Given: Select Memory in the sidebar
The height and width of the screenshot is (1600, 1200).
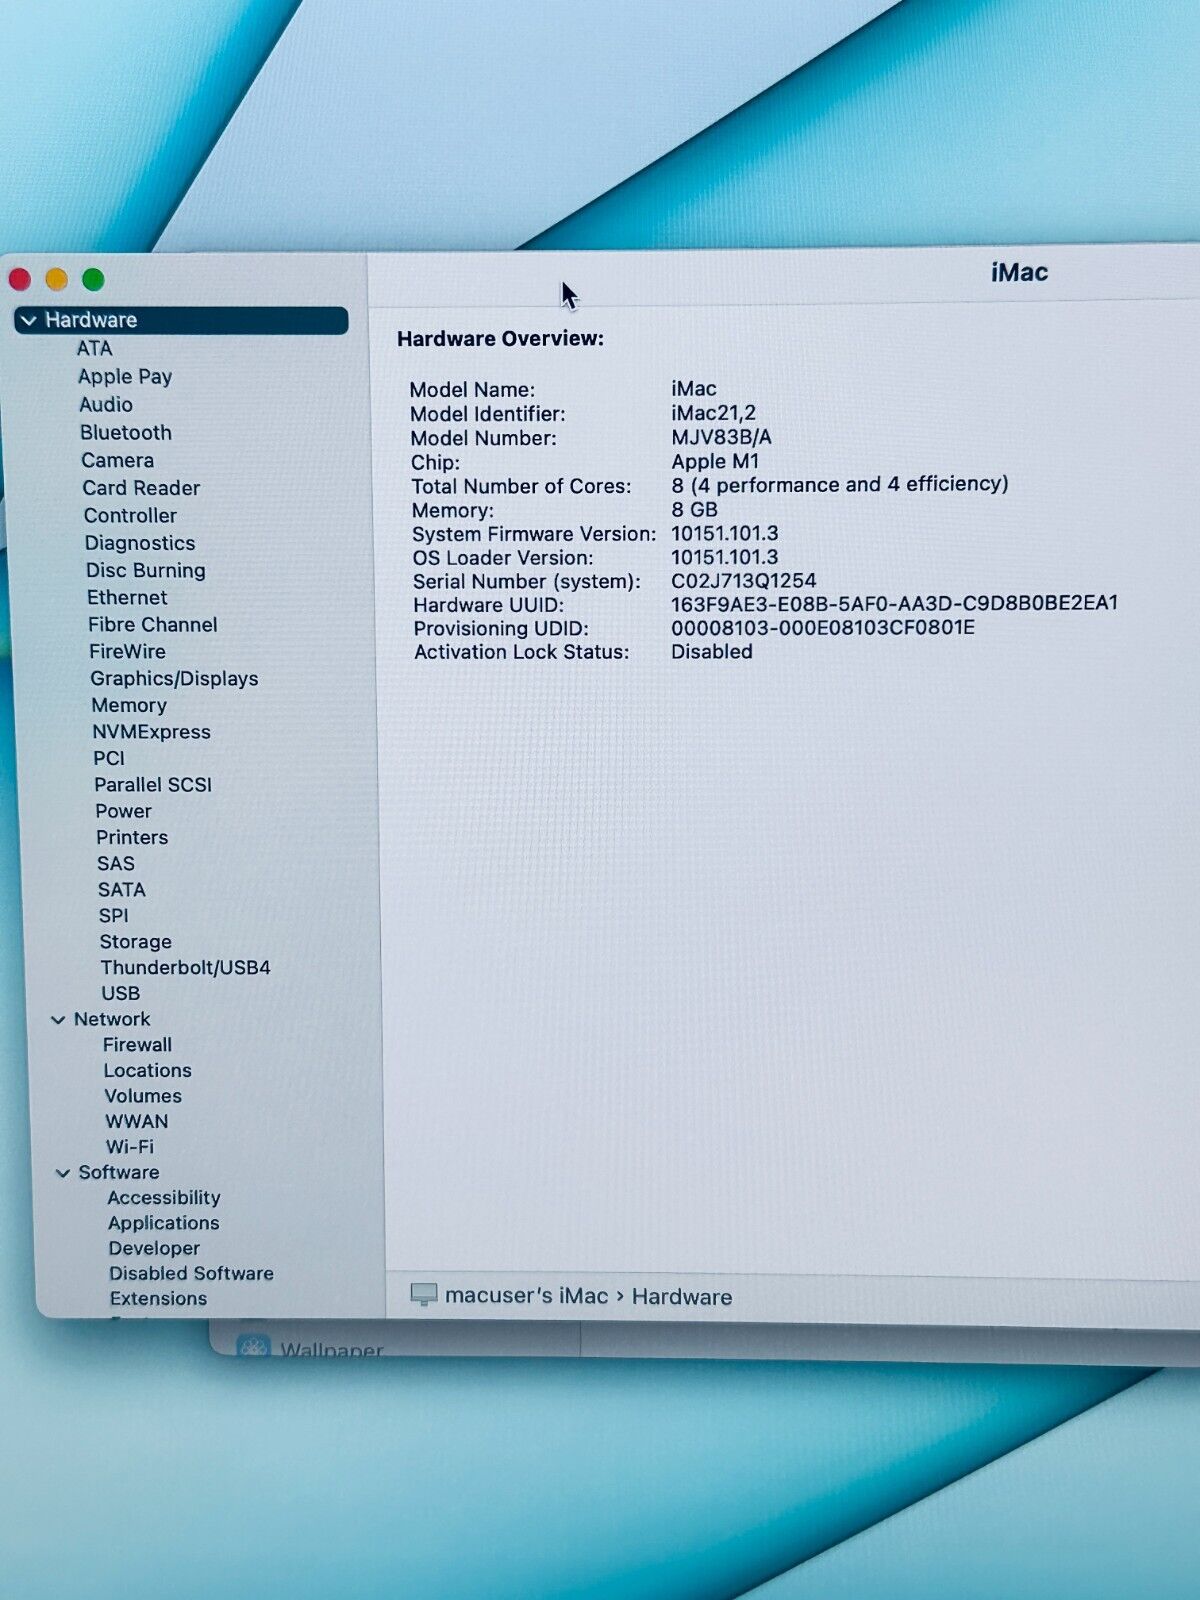Looking at the screenshot, I should click(x=129, y=705).
